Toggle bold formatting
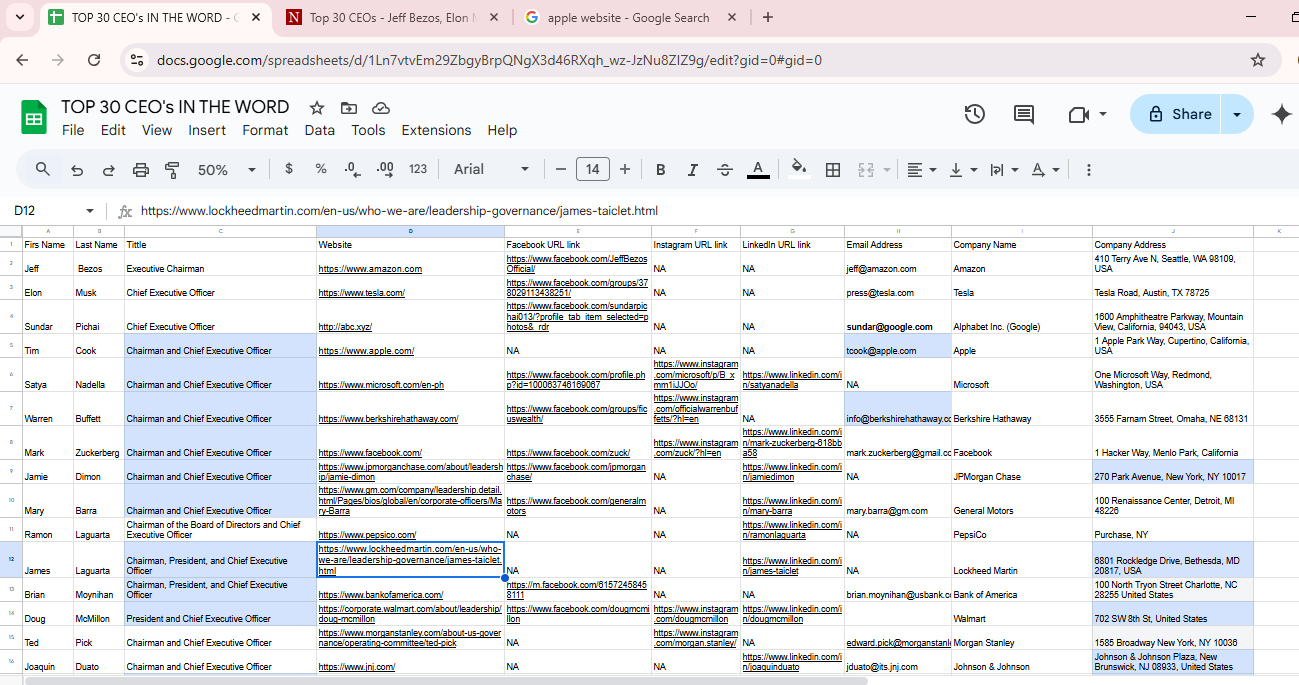1299x685 pixels. (x=661, y=169)
